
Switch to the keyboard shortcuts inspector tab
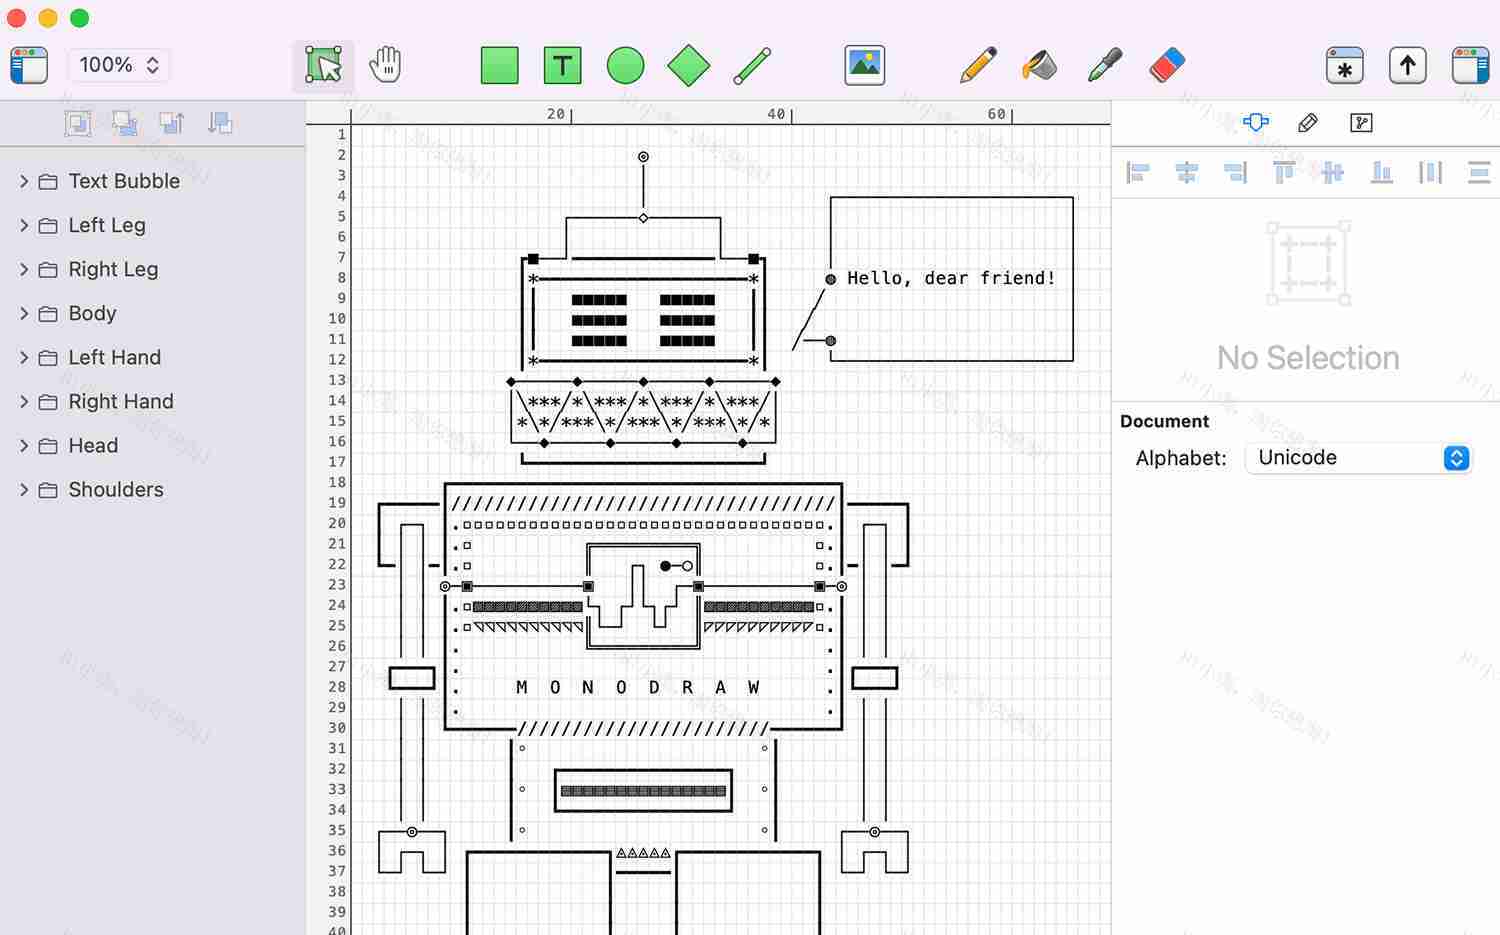tap(1360, 122)
